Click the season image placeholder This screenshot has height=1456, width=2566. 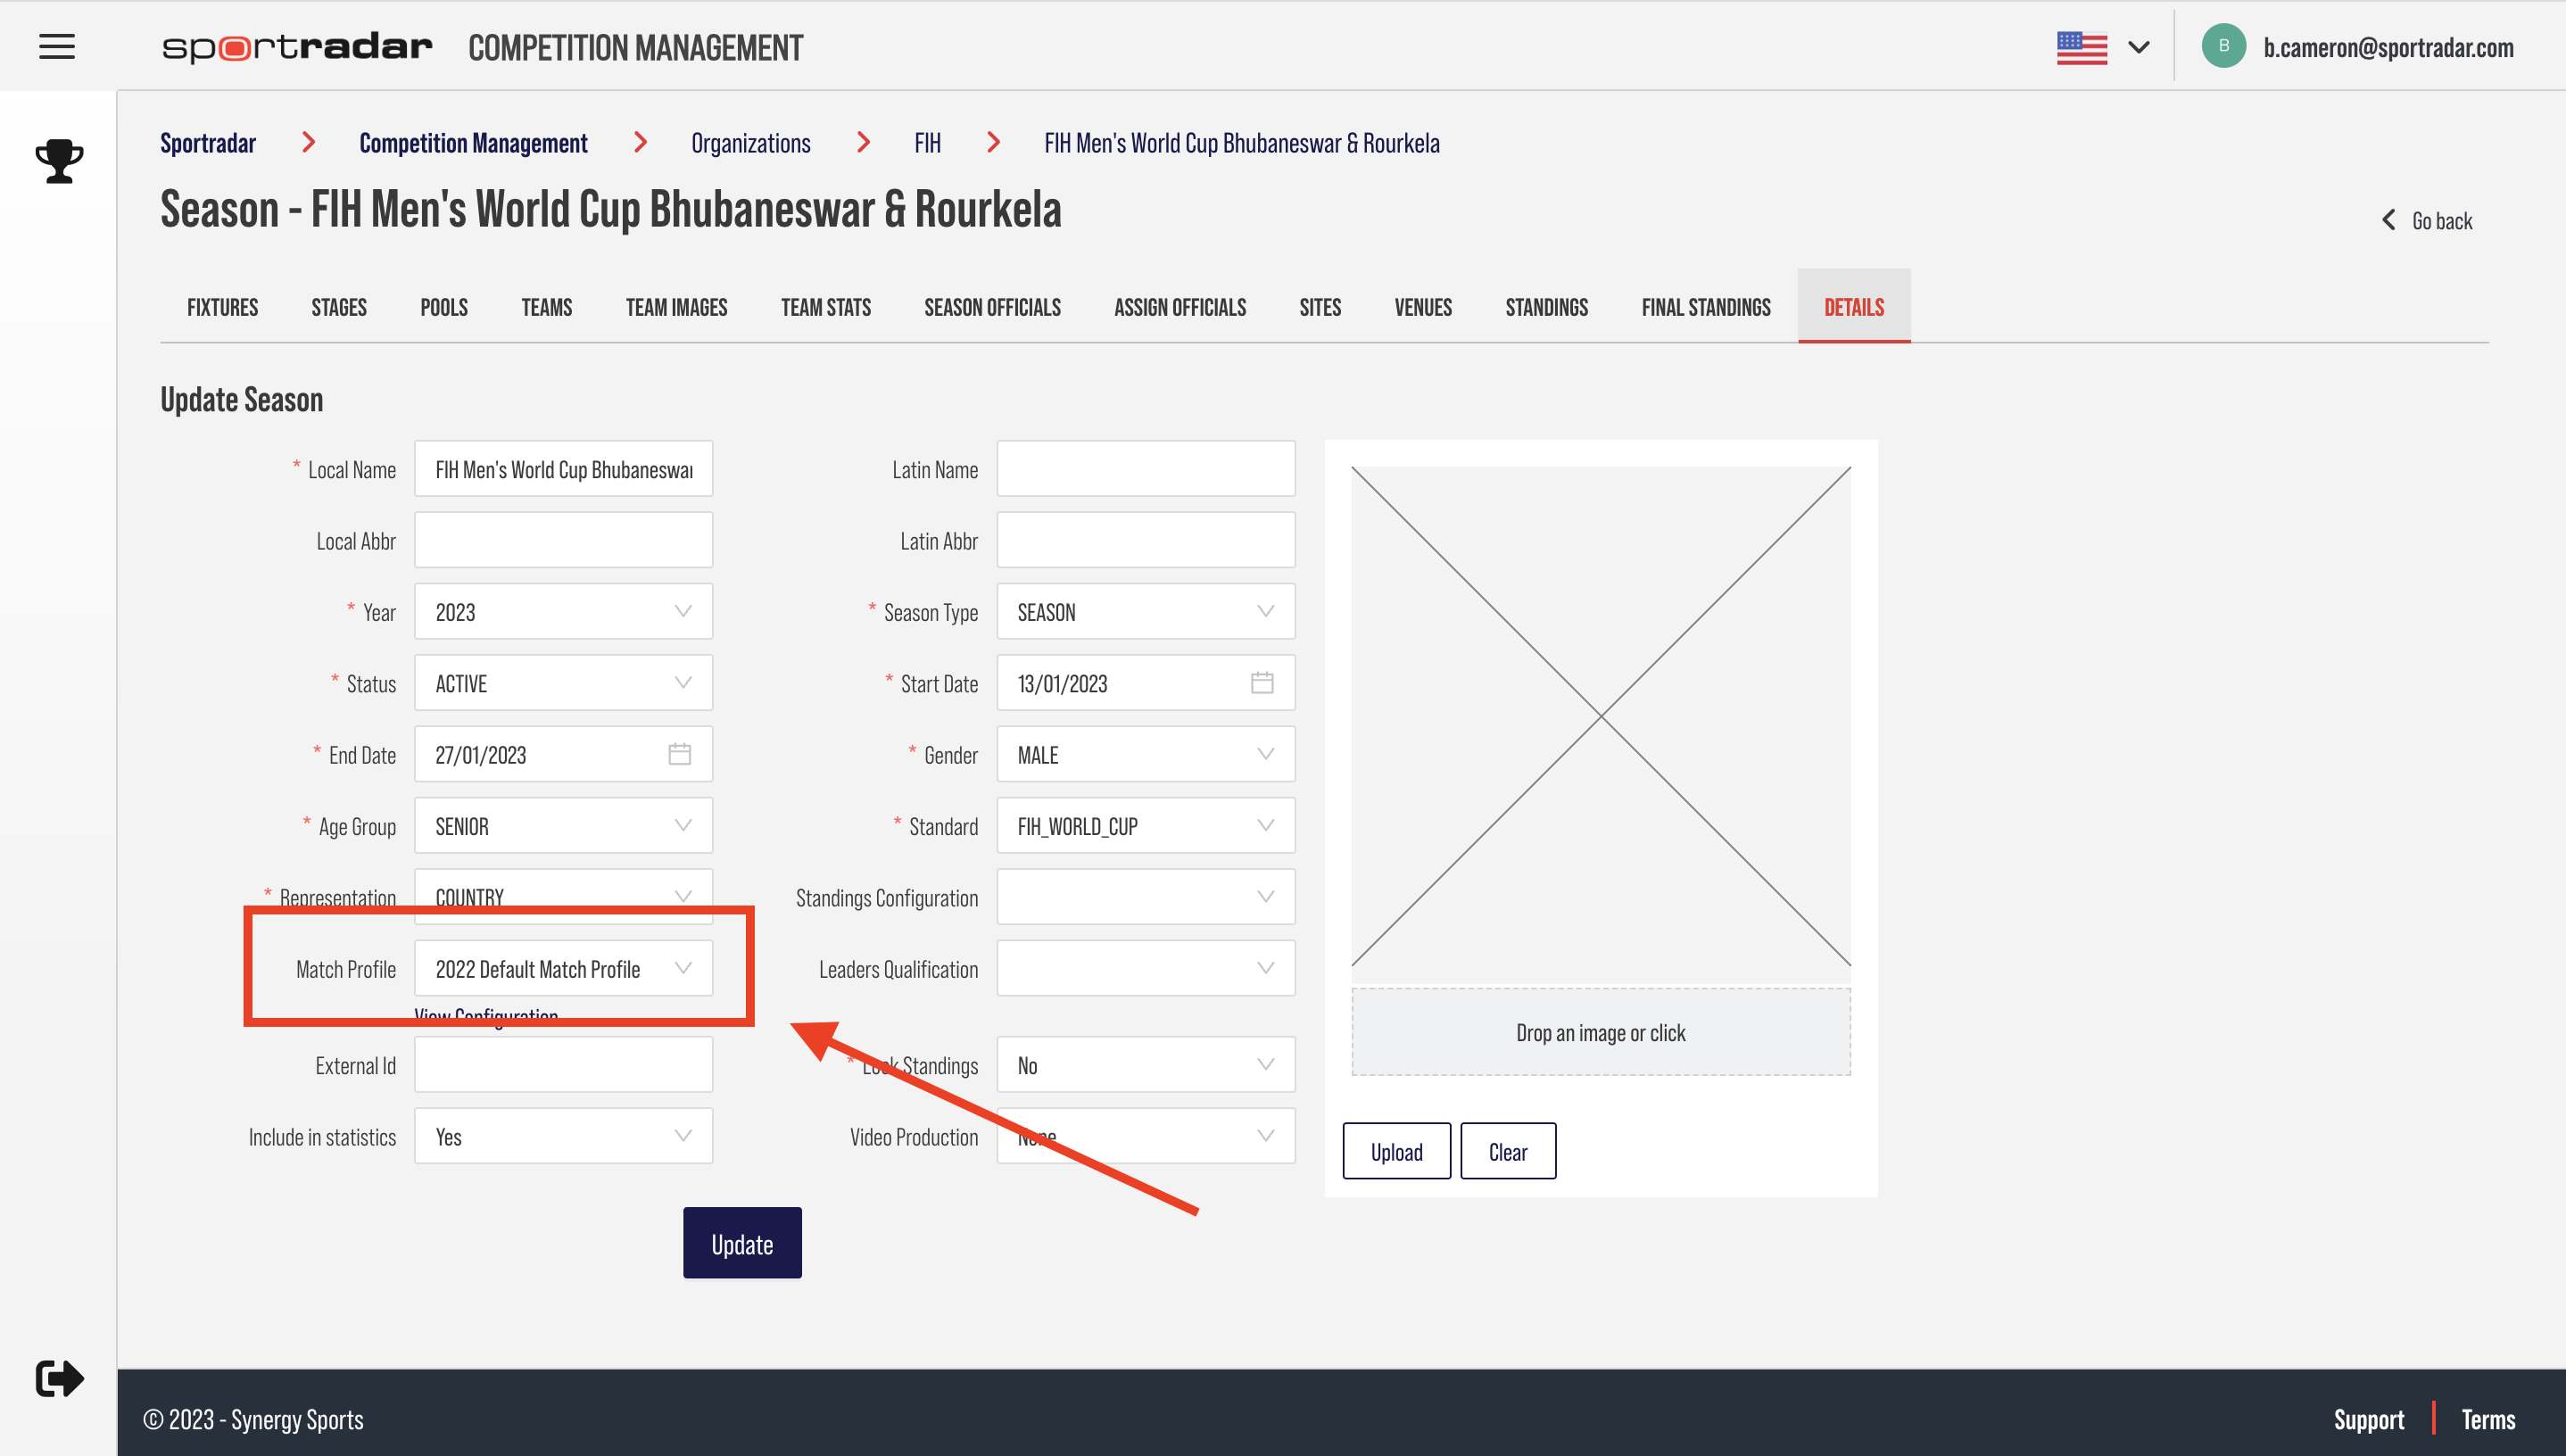(x=1601, y=716)
